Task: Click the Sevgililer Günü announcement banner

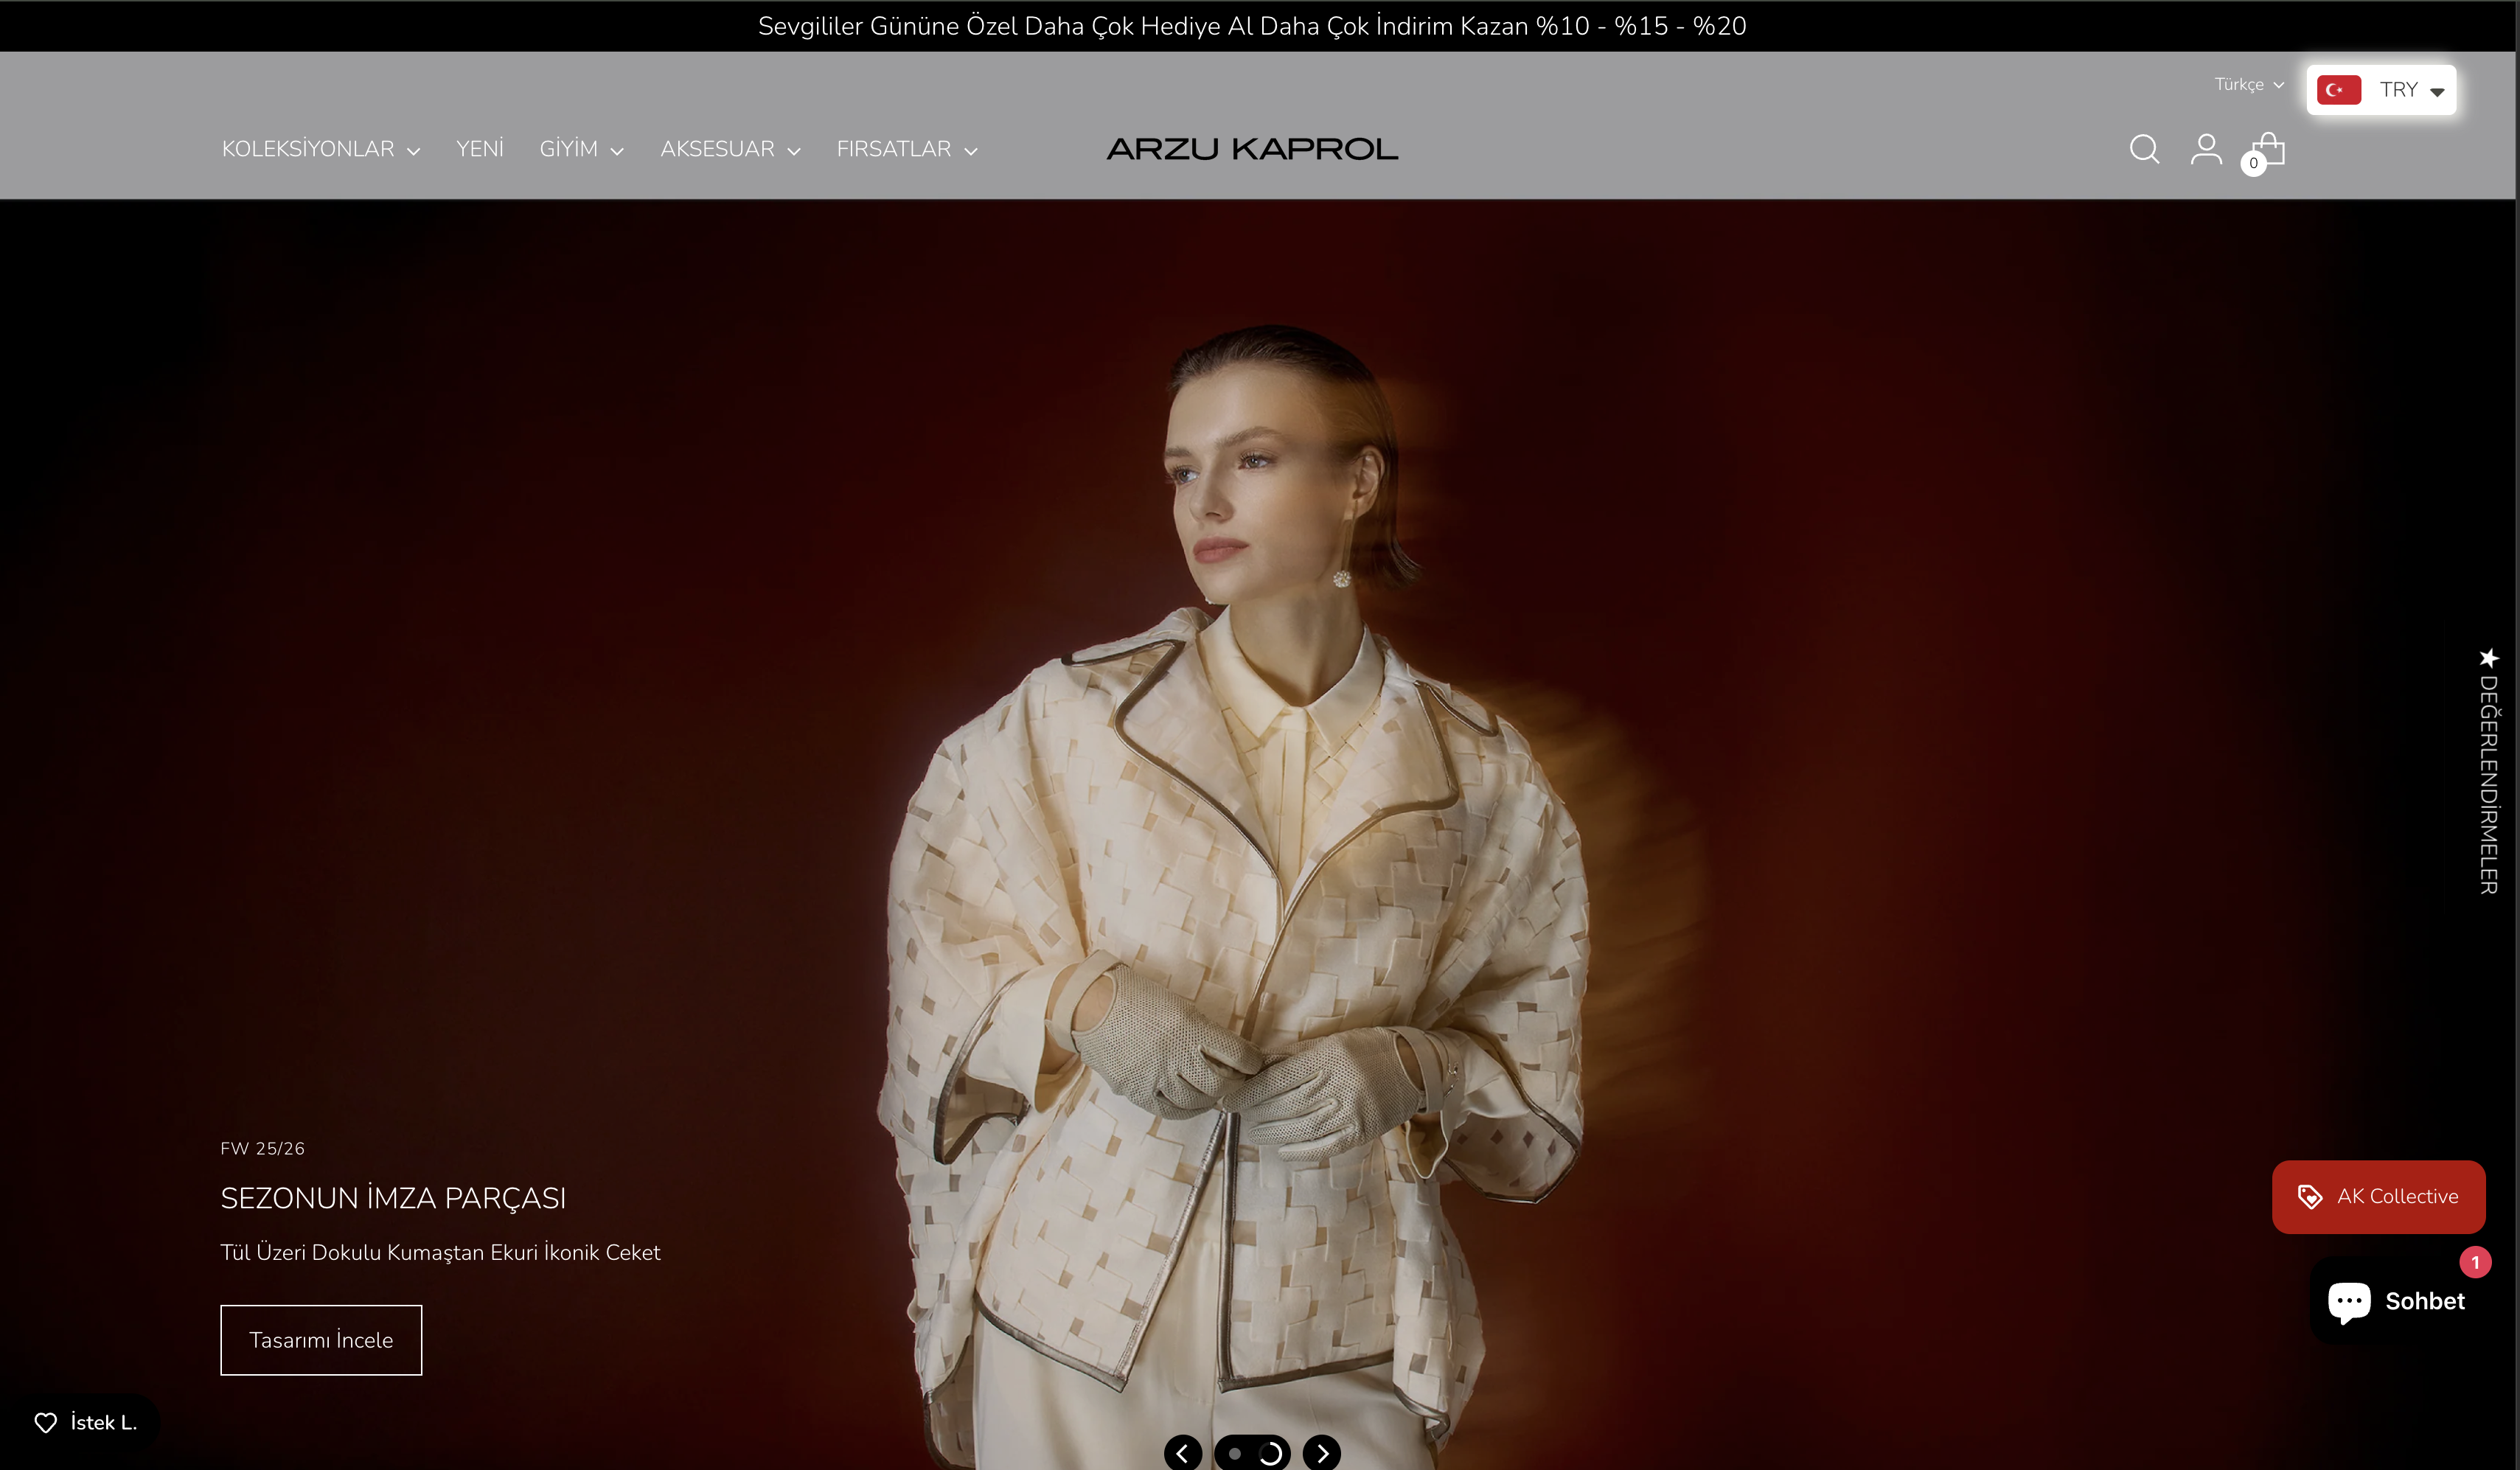Action: click(x=1252, y=26)
